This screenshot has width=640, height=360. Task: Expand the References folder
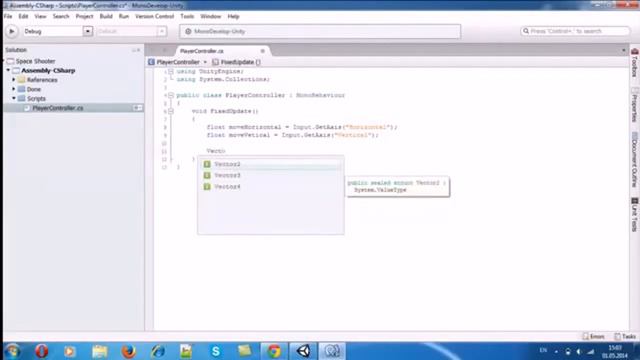tap(14, 80)
